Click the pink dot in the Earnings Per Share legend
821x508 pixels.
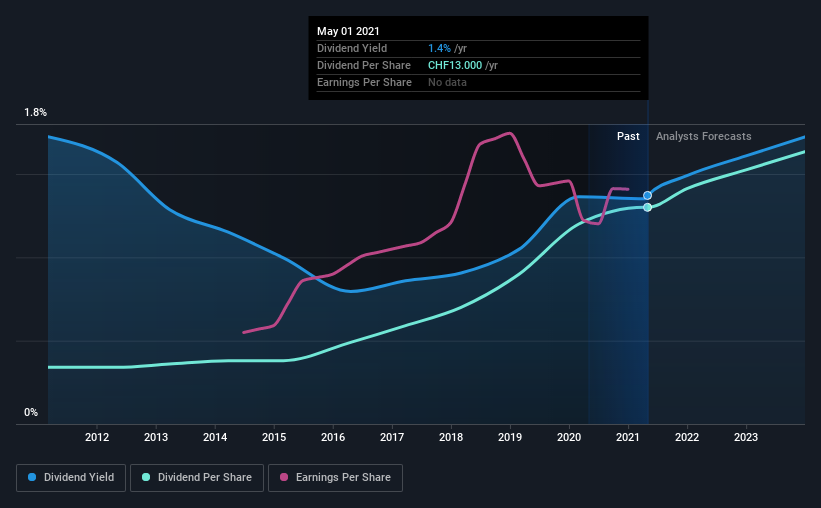click(283, 478)
